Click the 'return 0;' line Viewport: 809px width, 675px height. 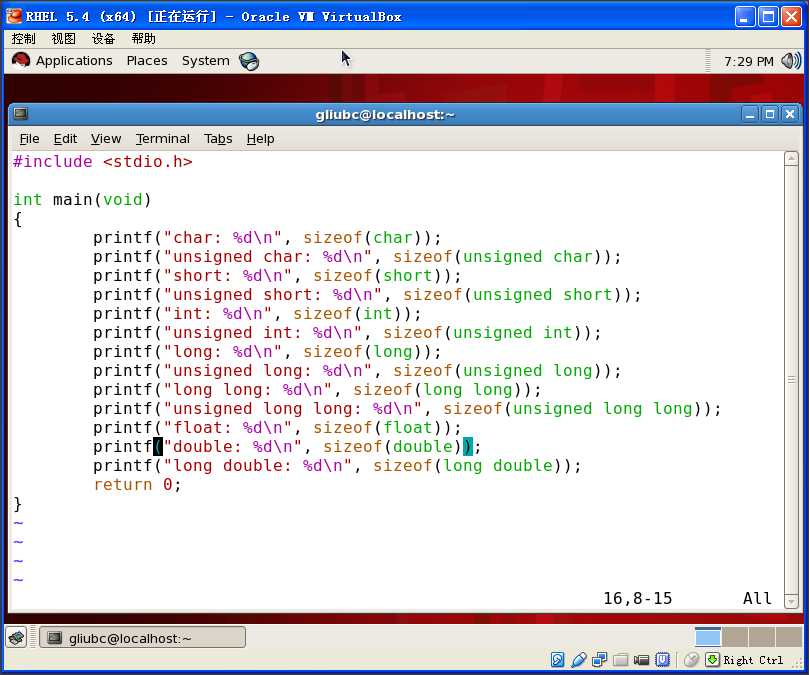click(x=137, y=485)
